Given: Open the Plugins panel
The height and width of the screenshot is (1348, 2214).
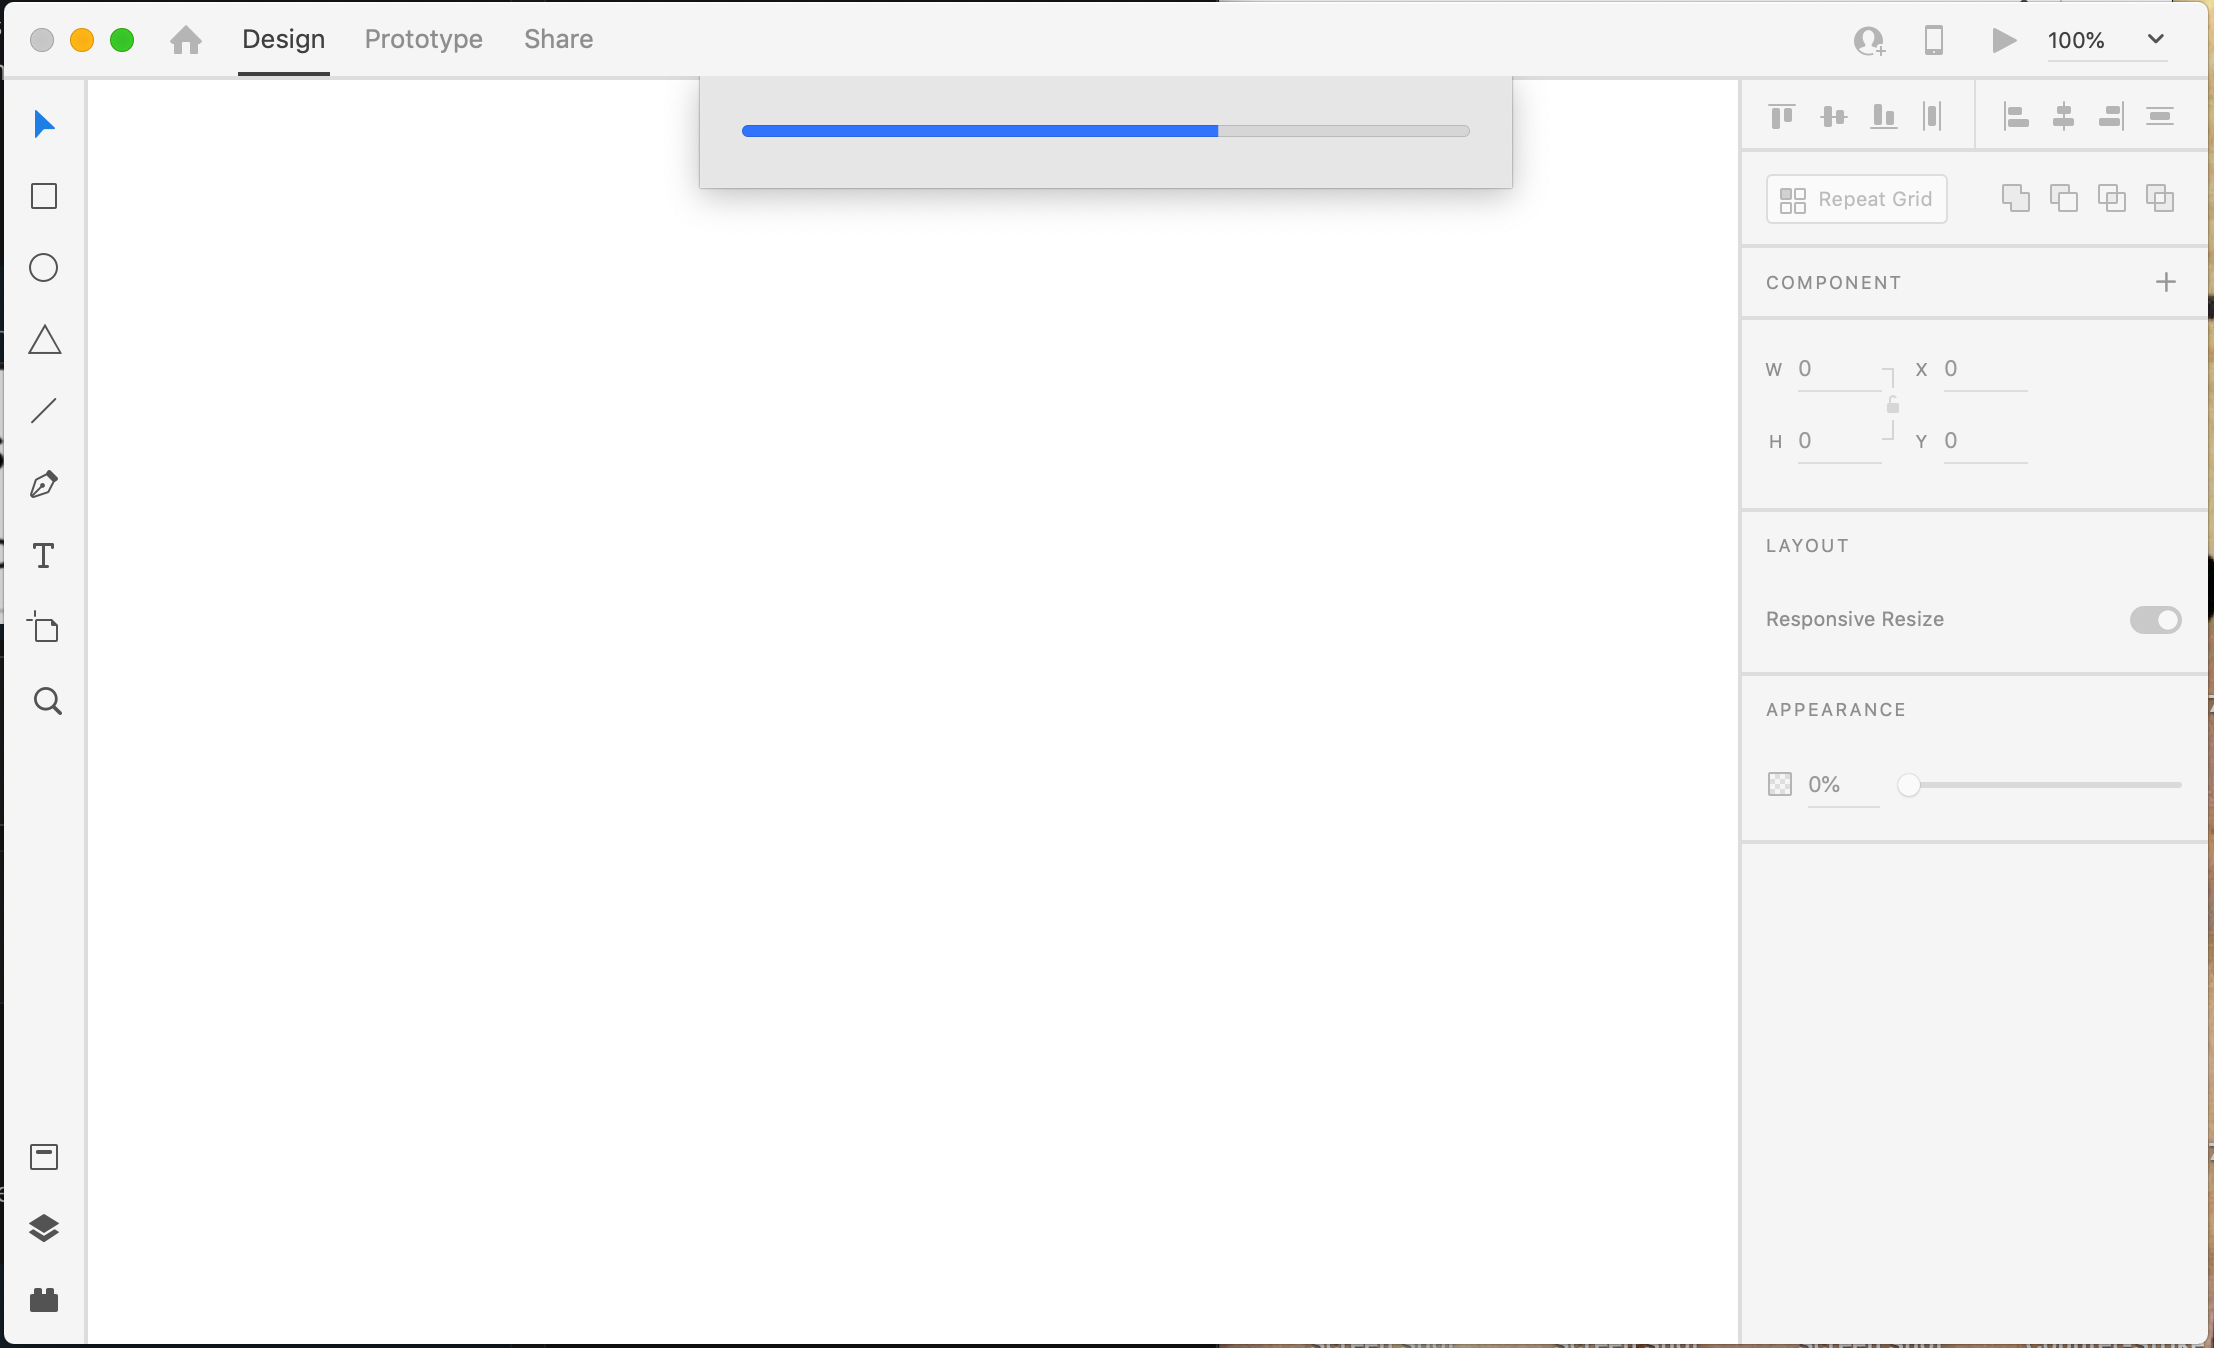Looking at the screenshot, I should pos(44,1300).
